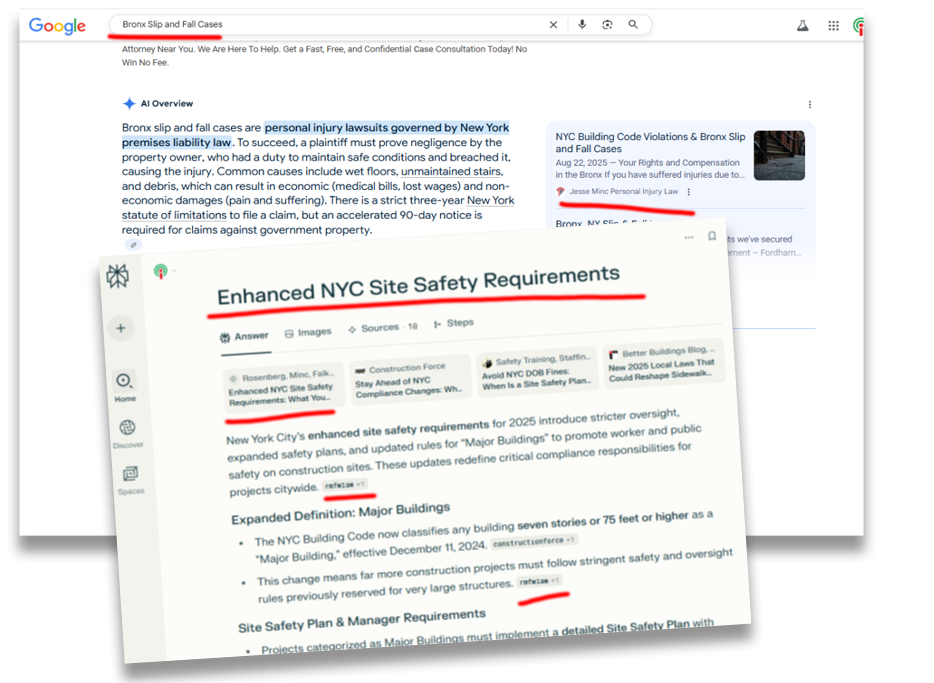Open the Perplexity thread ellipsis menu
Viewport: 934px width, 683px height.
(x=688, y=238)
